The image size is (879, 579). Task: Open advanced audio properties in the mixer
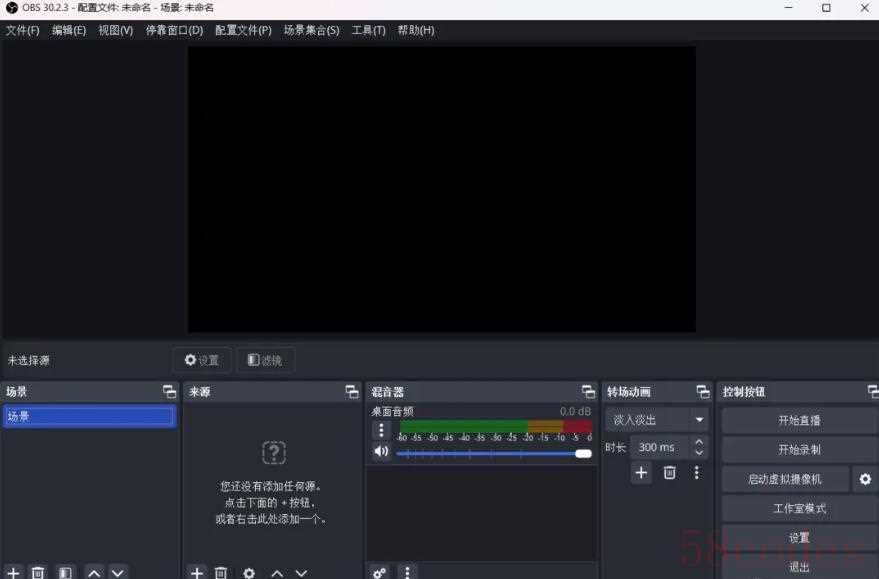coord(379,573)
